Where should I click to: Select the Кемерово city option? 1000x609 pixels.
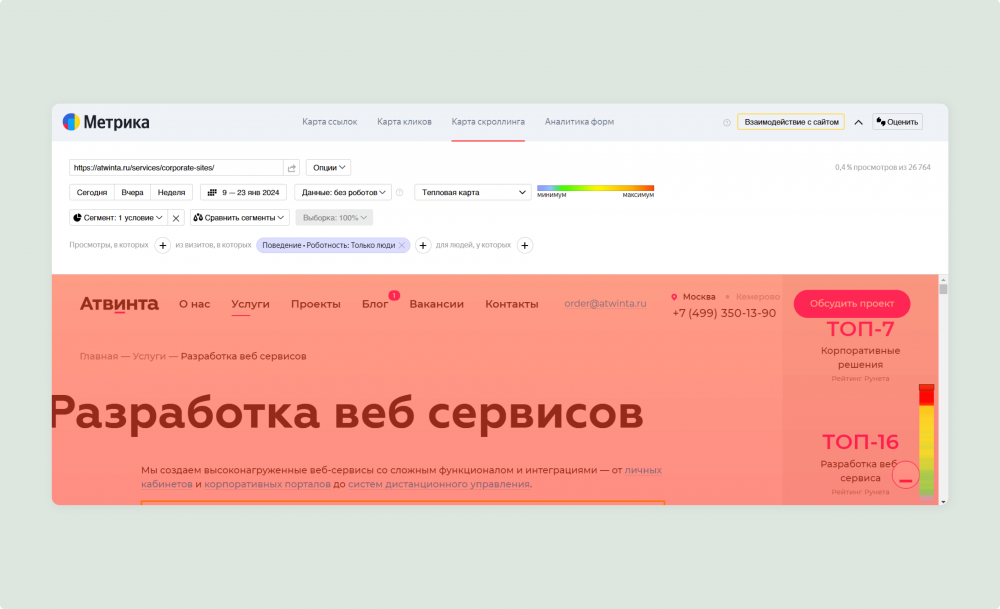coord(758,297)
